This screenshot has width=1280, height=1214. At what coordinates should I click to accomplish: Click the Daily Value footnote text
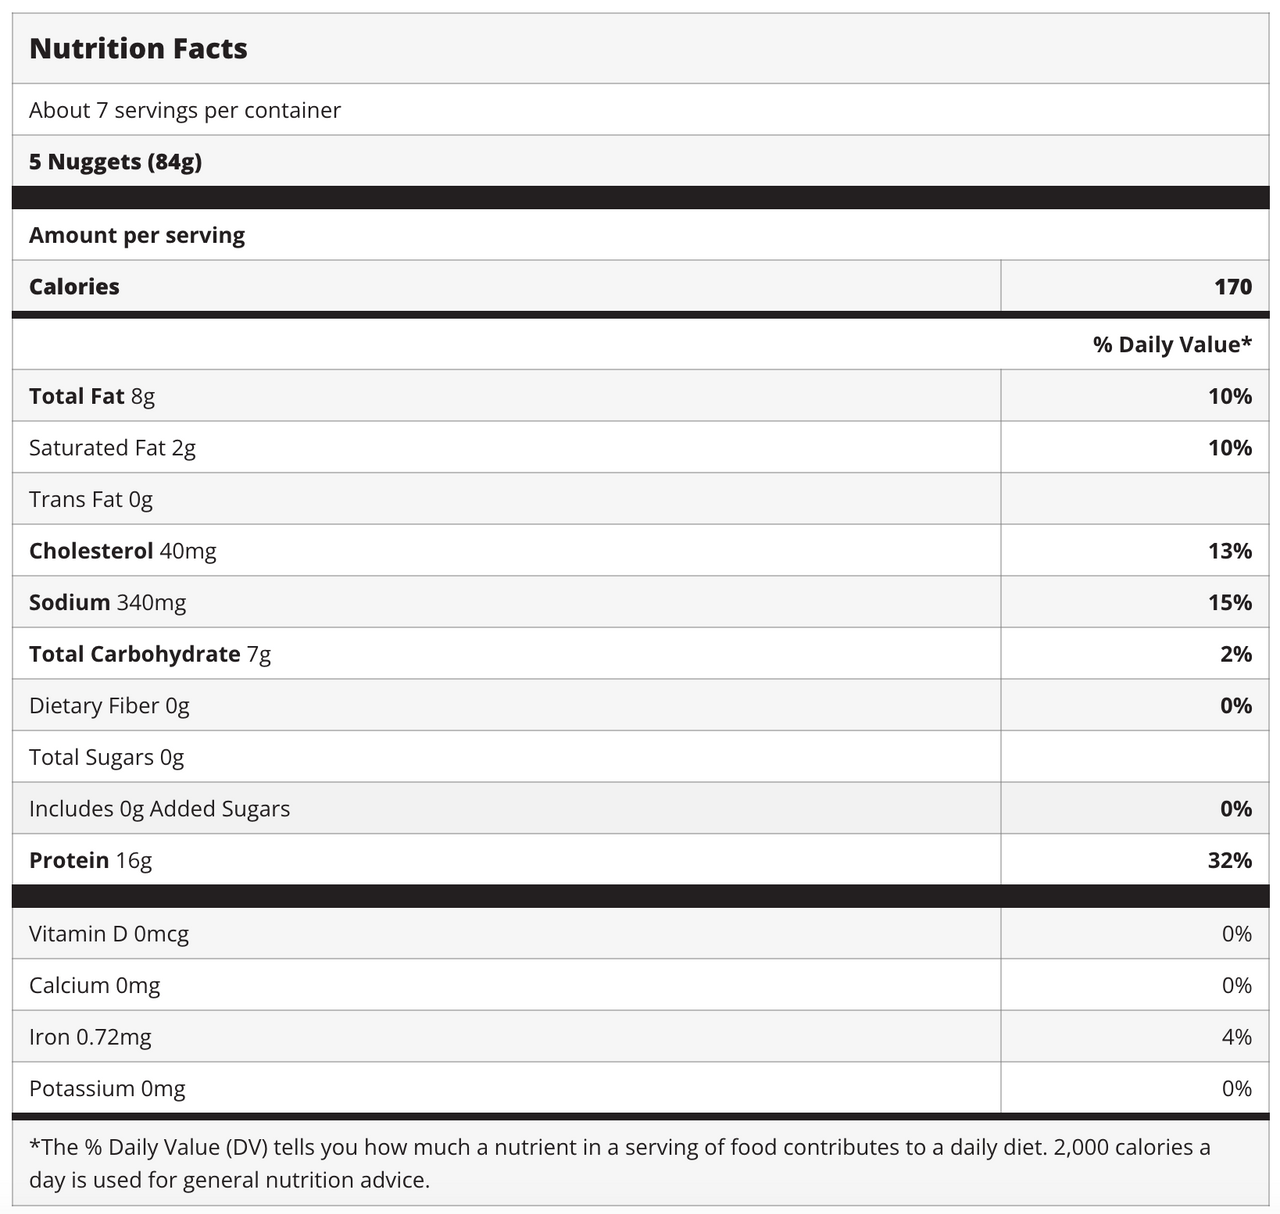620,1163
